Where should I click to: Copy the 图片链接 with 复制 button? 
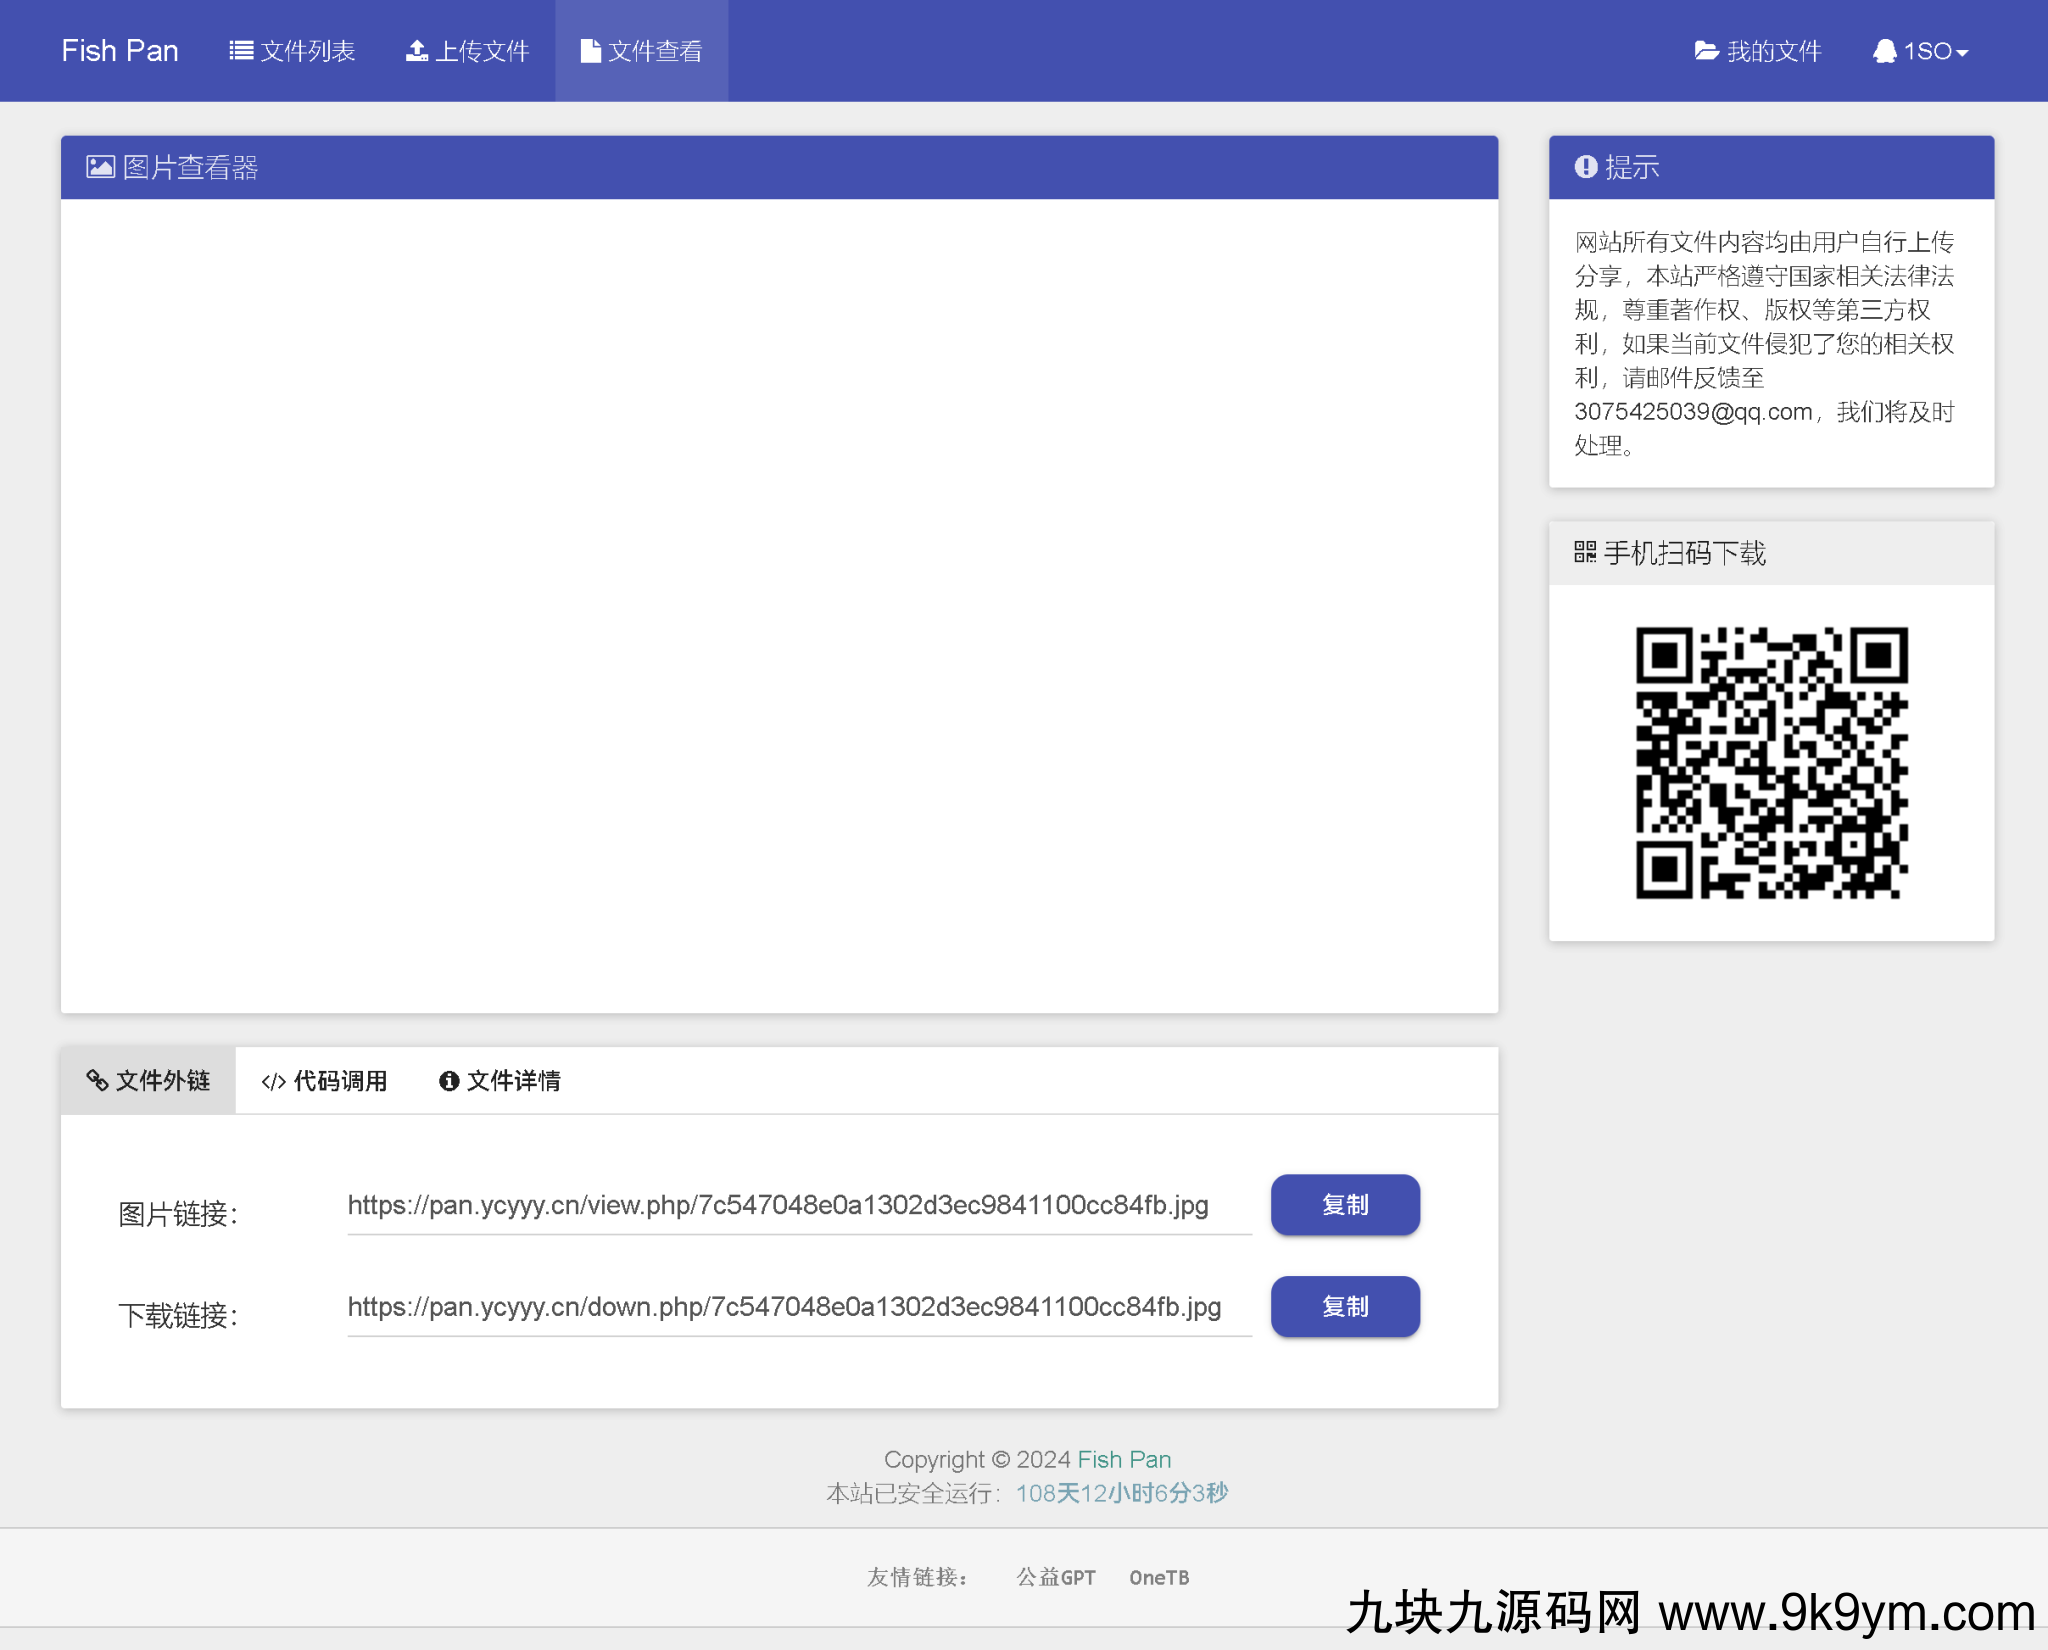point(1344,1204)
